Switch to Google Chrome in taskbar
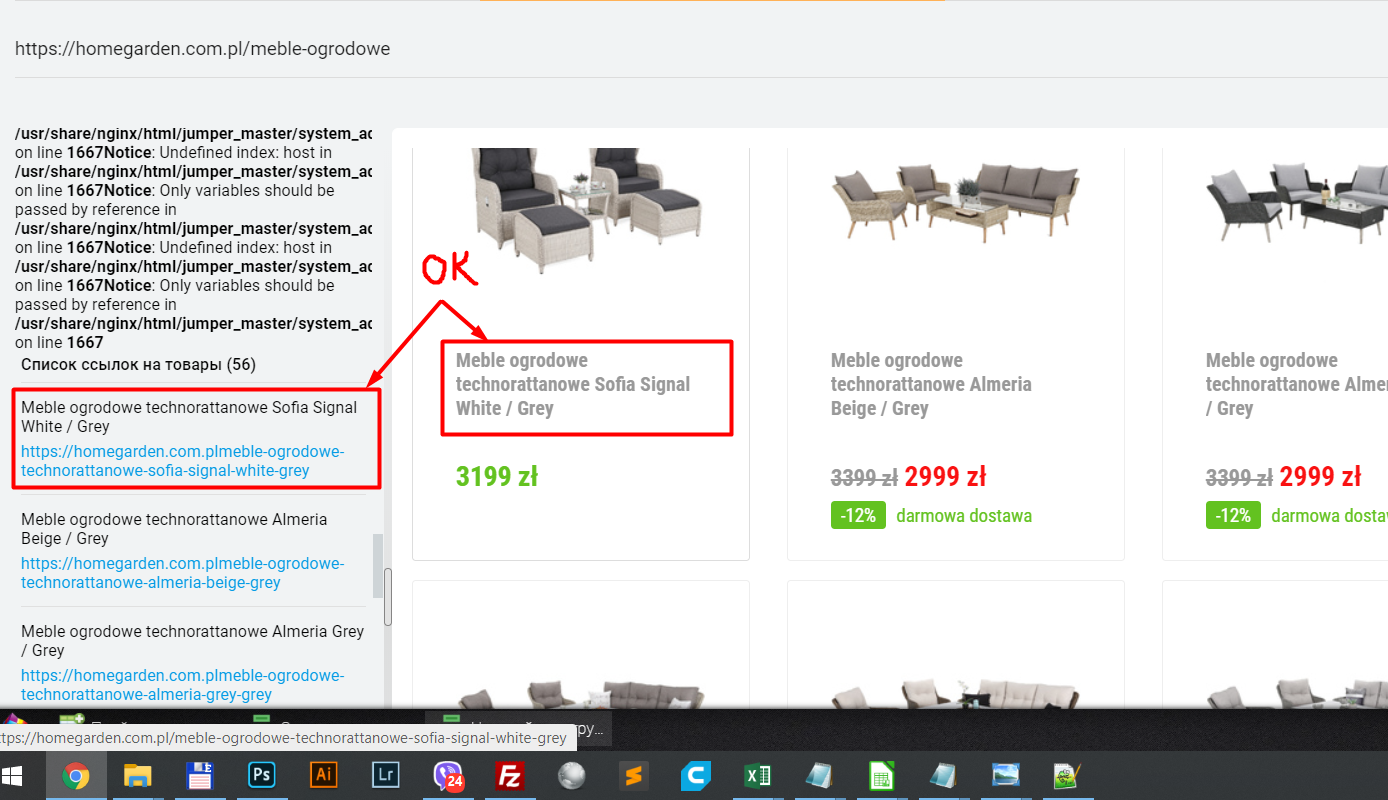Screen dimensions: 1388x800 tap(76, 776)
